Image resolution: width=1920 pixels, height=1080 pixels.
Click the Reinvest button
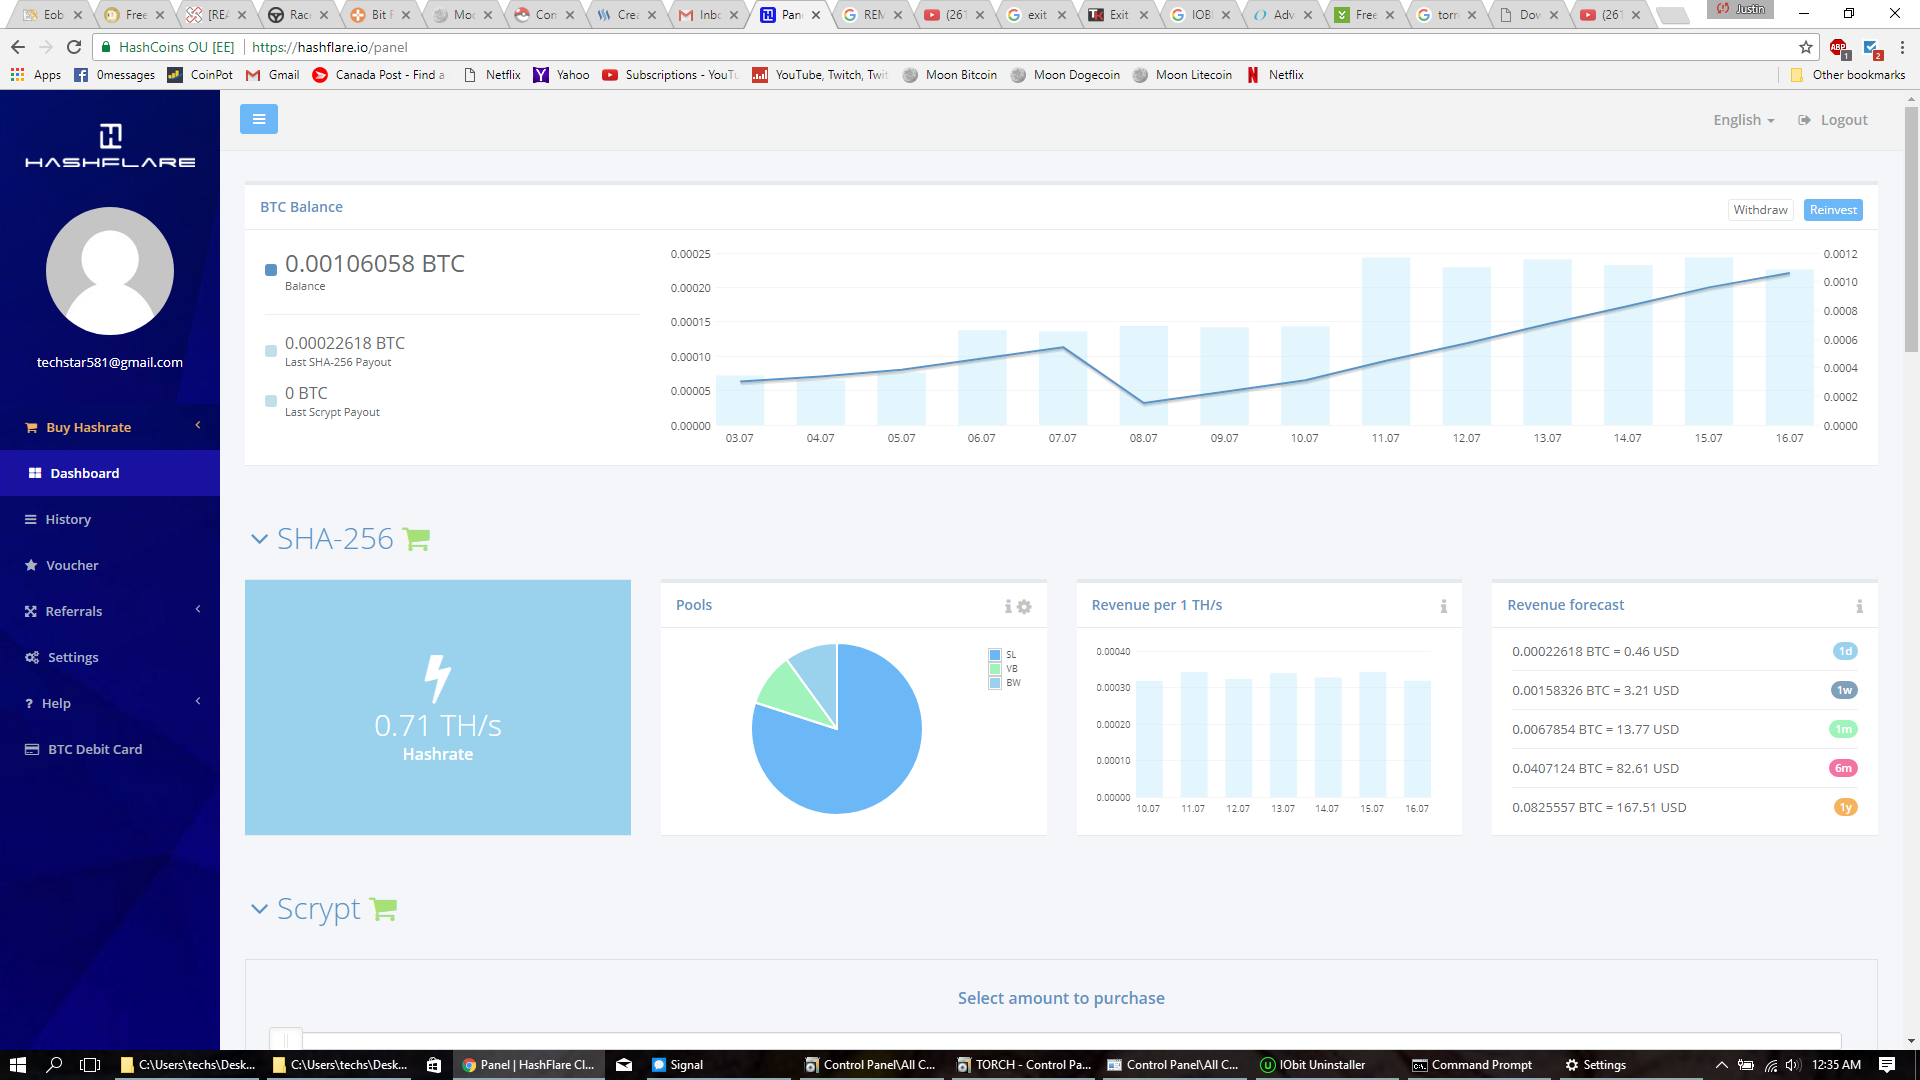pyautogui.click(x=1833, y=210)
